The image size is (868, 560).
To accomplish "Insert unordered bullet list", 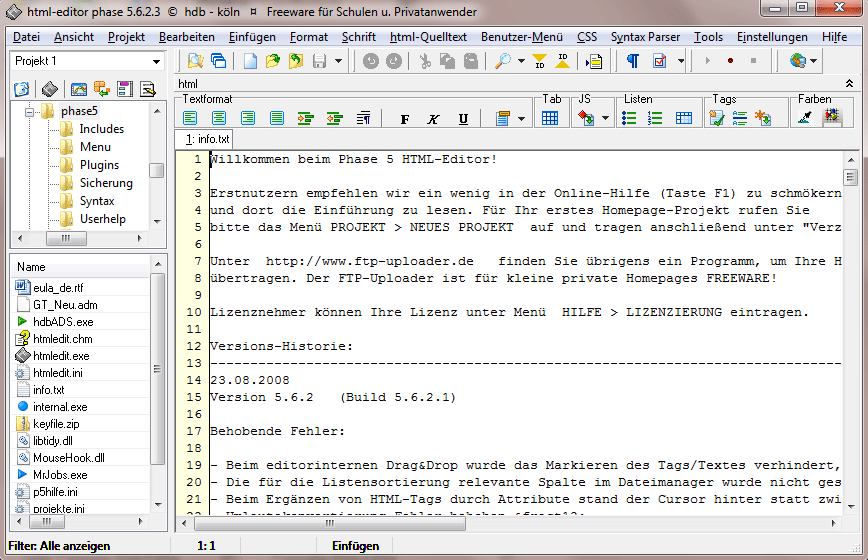I will (x=629, y=118).
